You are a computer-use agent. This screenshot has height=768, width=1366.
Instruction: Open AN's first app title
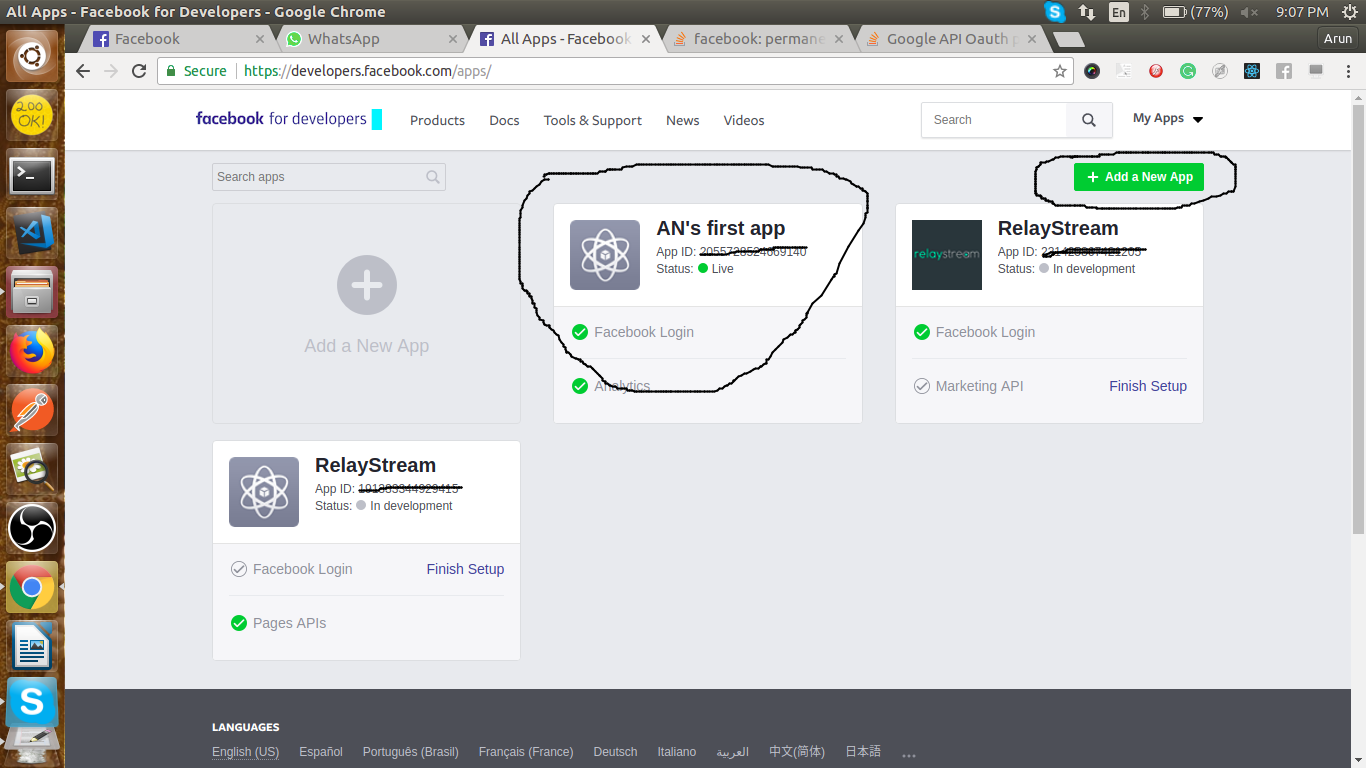click(x=720, y=229)
